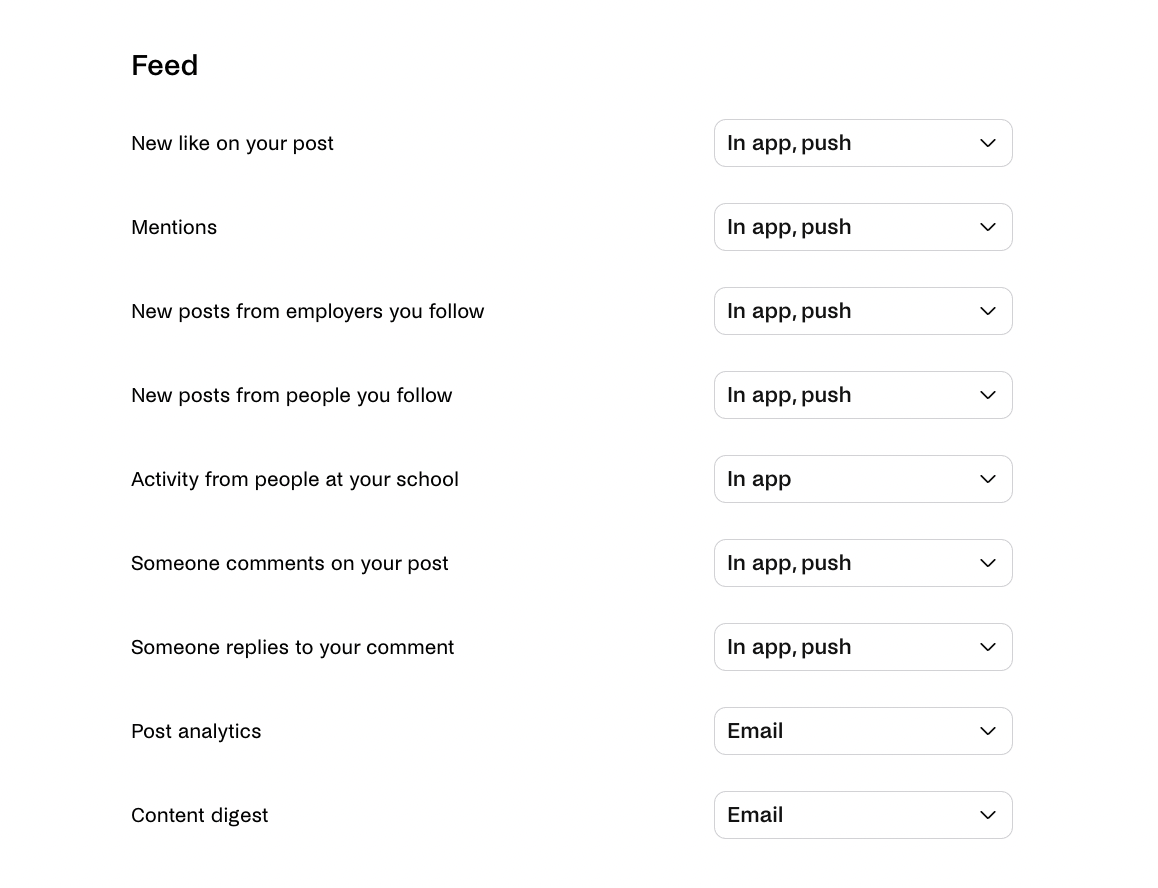Open the New like on your post dropdown
The width and height of the screenshot is (1158, 888).
click(x=863, y=143)
